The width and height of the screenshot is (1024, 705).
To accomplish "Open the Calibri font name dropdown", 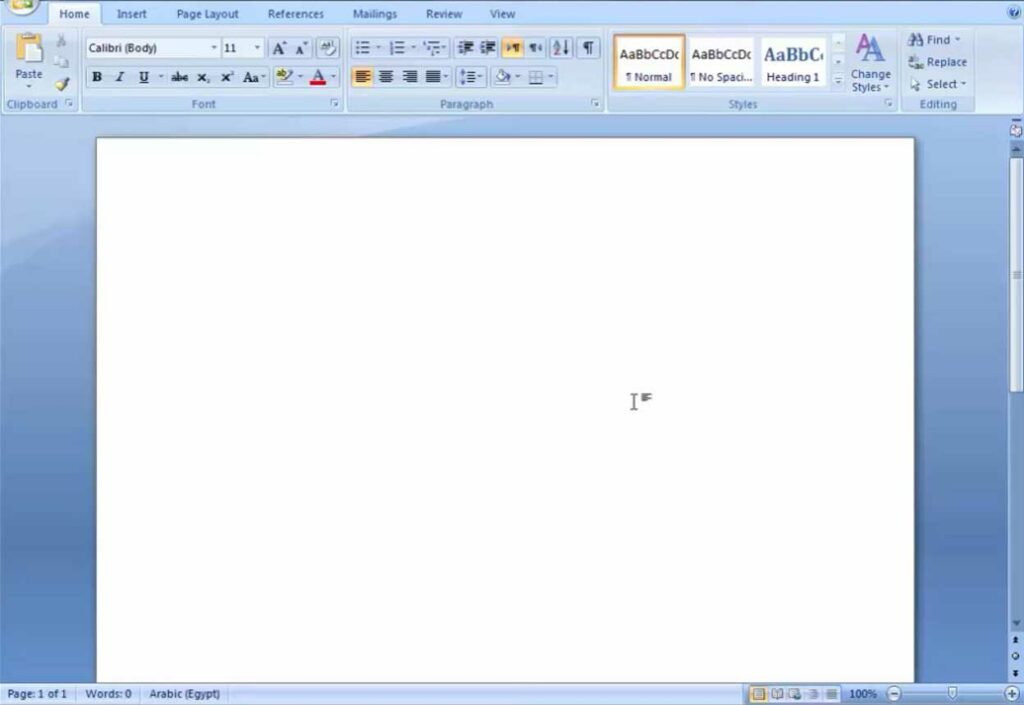I will click(x=214, y=48).
